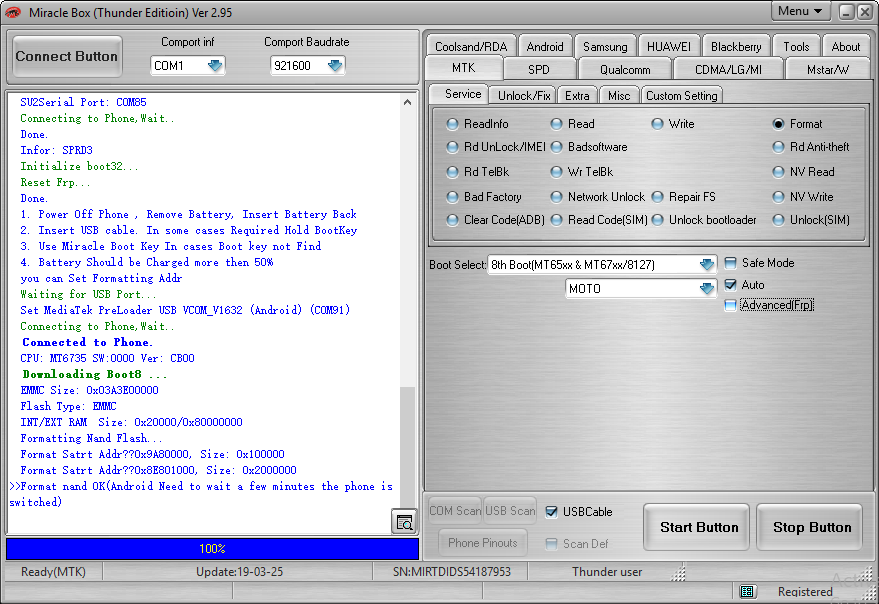The image size is (879, 604).
Task: Toggle the USBCable checkbox
Action: coord(551,511)
